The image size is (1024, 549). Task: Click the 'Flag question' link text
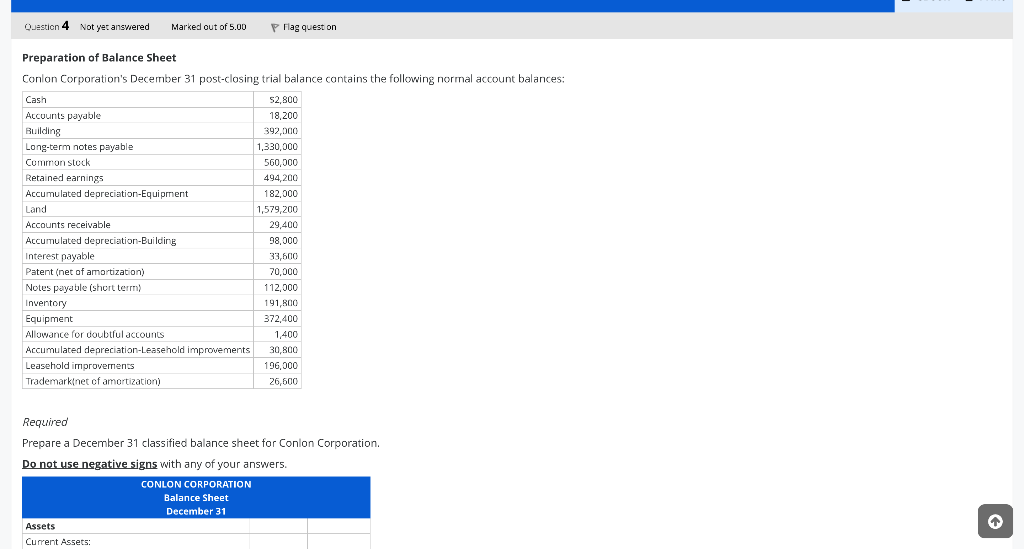click(310, 27)
